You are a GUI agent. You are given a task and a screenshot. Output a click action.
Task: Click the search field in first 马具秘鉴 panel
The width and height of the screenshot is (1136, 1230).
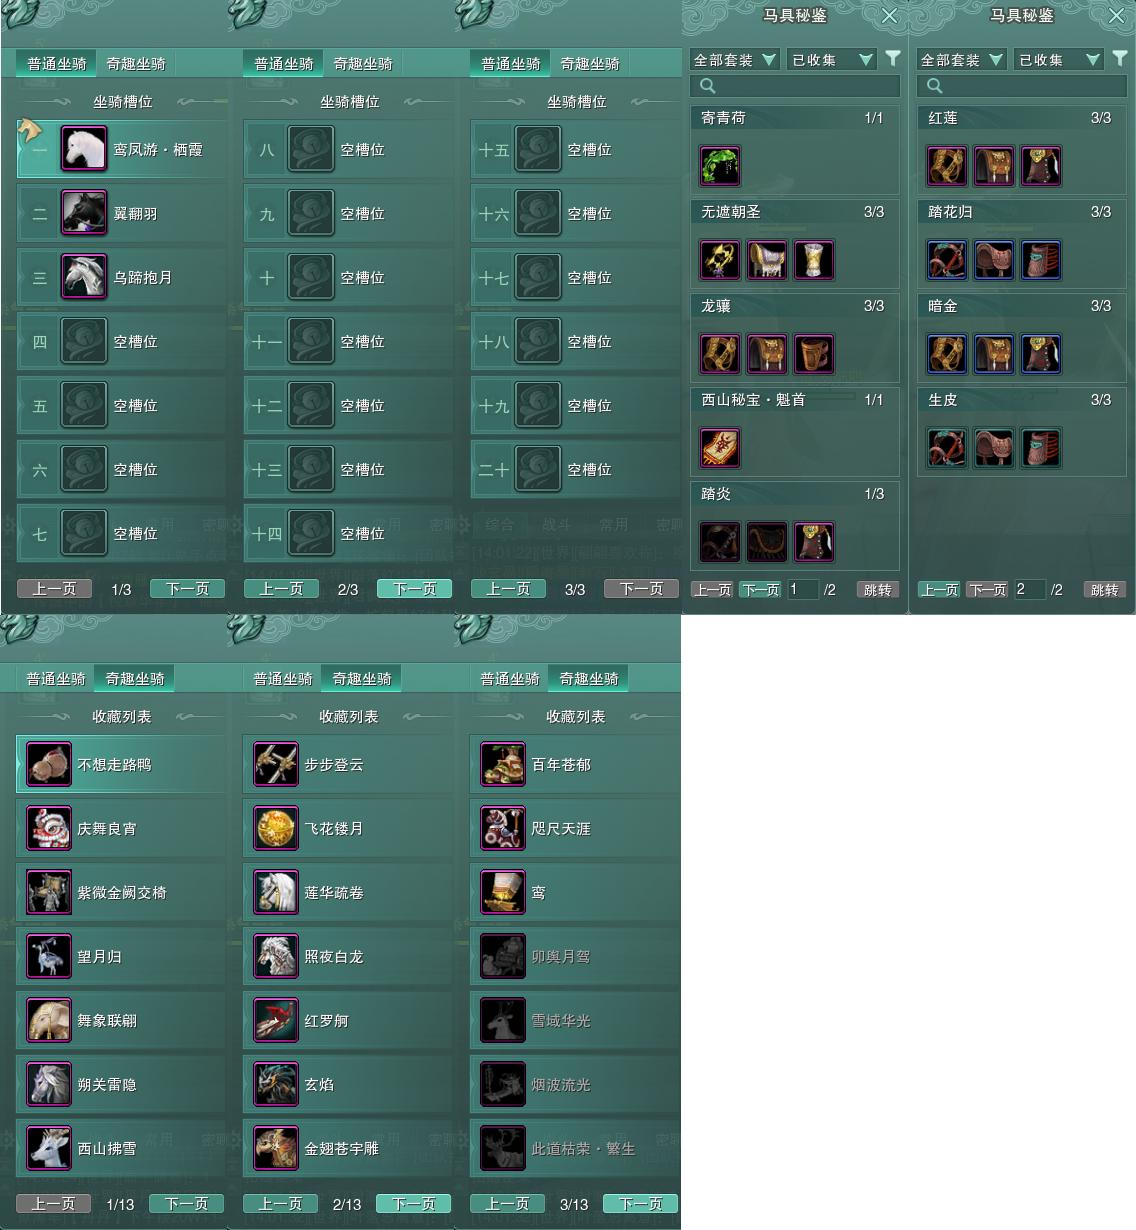[x=795, y=86]
